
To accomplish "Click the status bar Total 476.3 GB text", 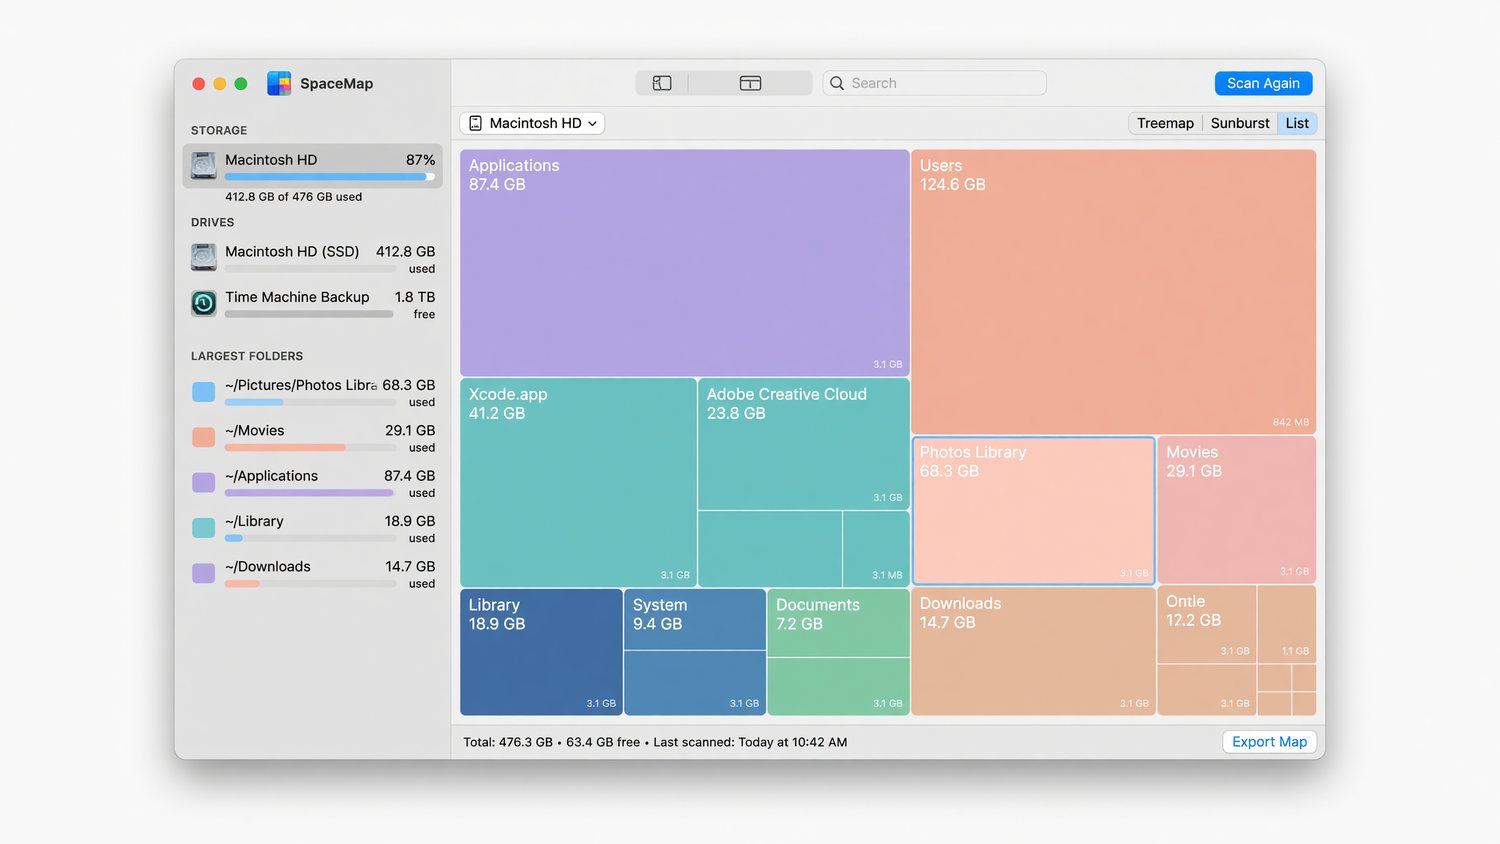I will click(x=508, y=742).
